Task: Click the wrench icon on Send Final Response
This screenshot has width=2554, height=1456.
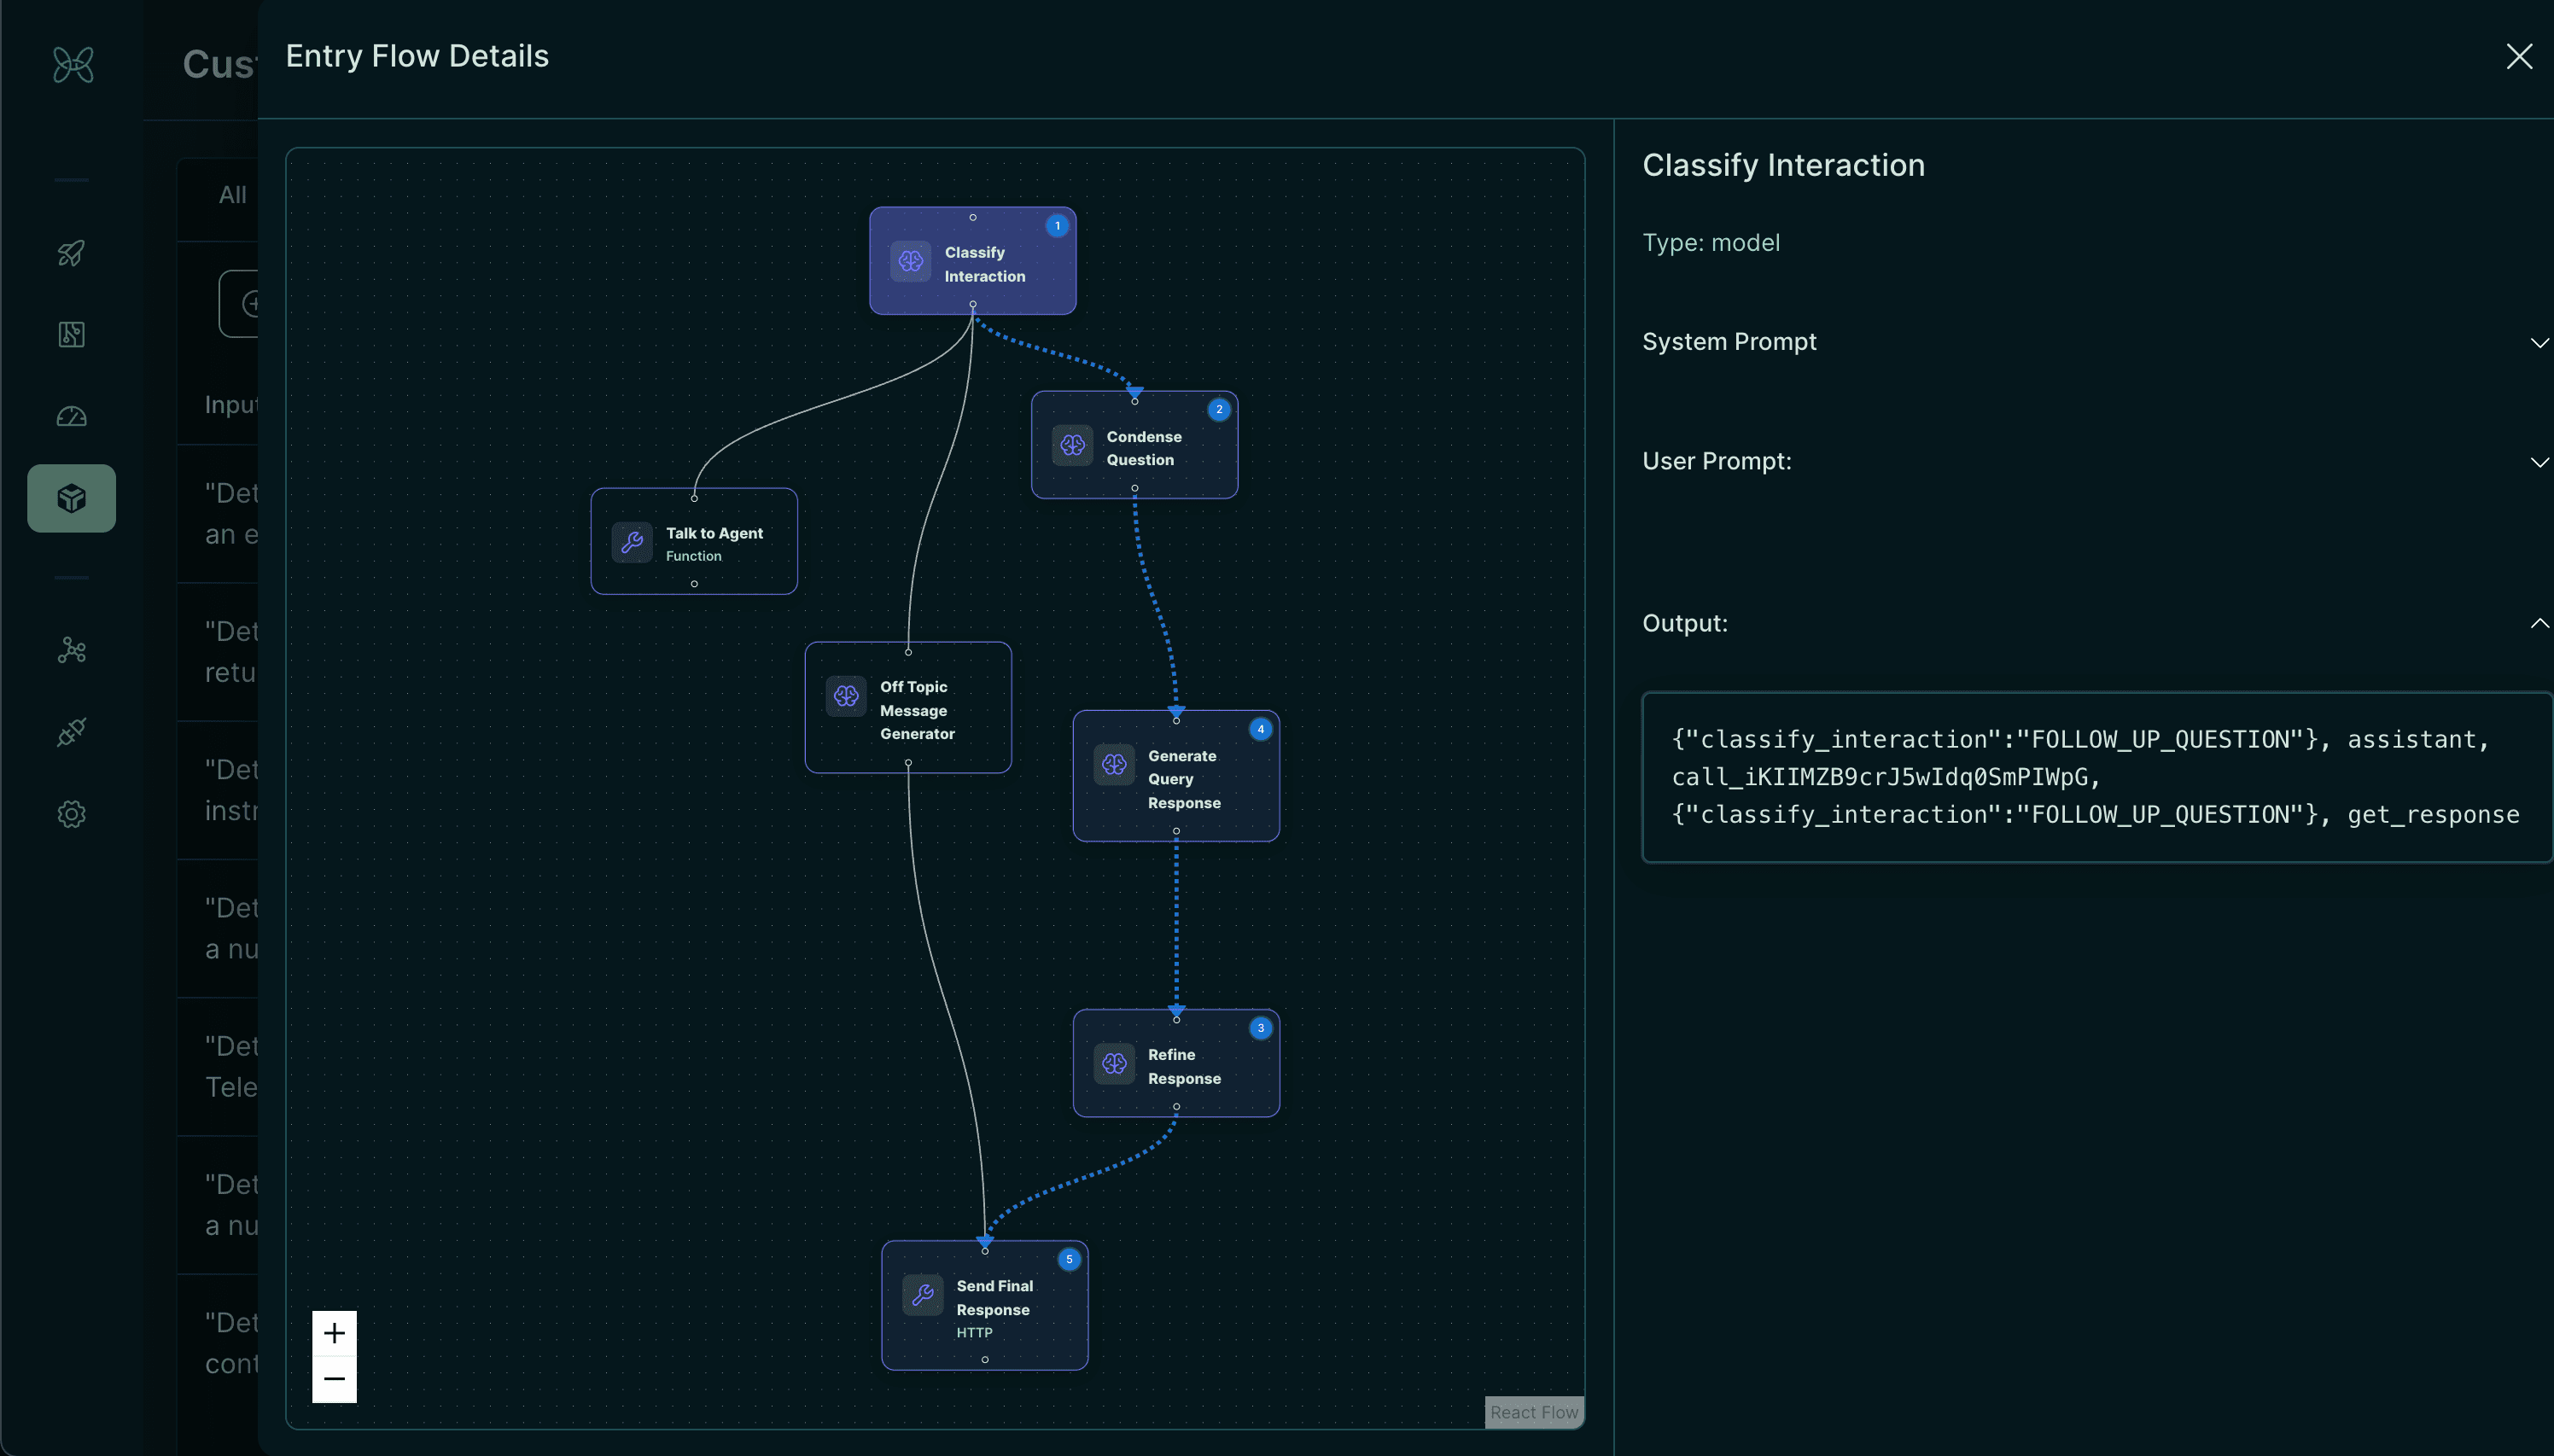Action: (923, 1294)
